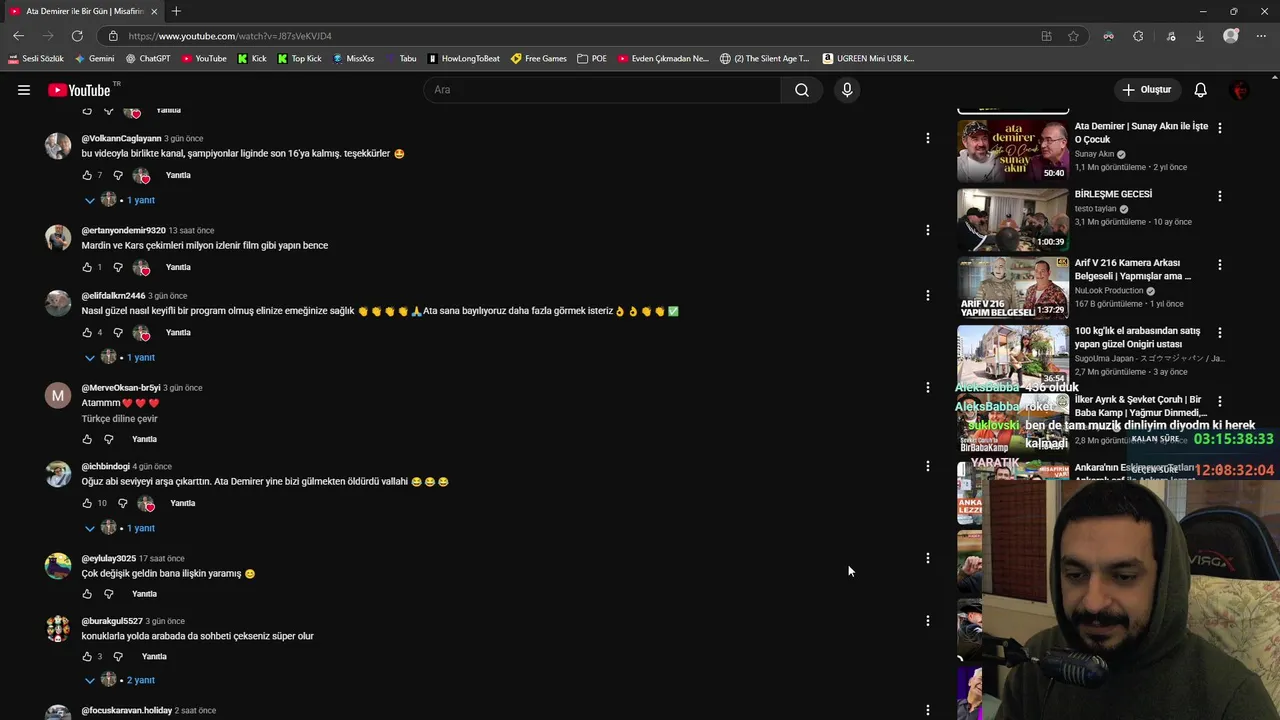Bookmark this page with the star icon

click(1073, 36)
